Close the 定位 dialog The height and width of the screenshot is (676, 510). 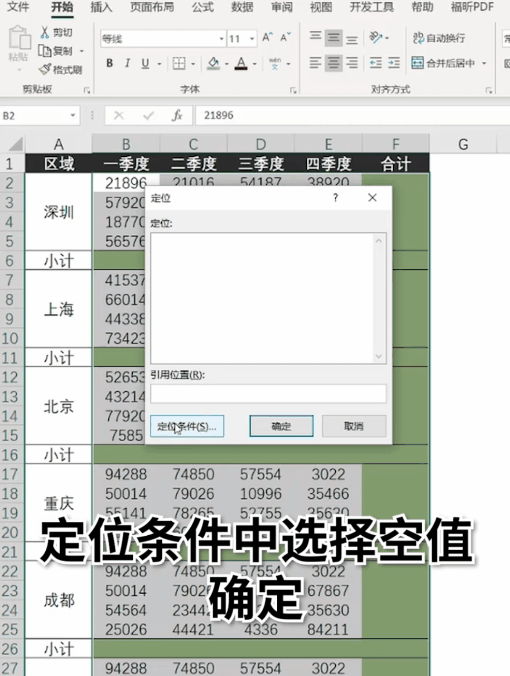372,198
